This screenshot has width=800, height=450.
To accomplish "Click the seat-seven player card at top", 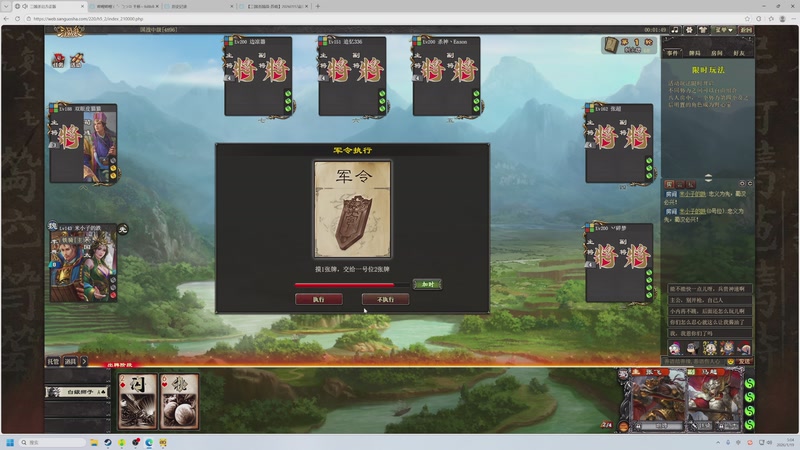I will (x=258, y=76).
